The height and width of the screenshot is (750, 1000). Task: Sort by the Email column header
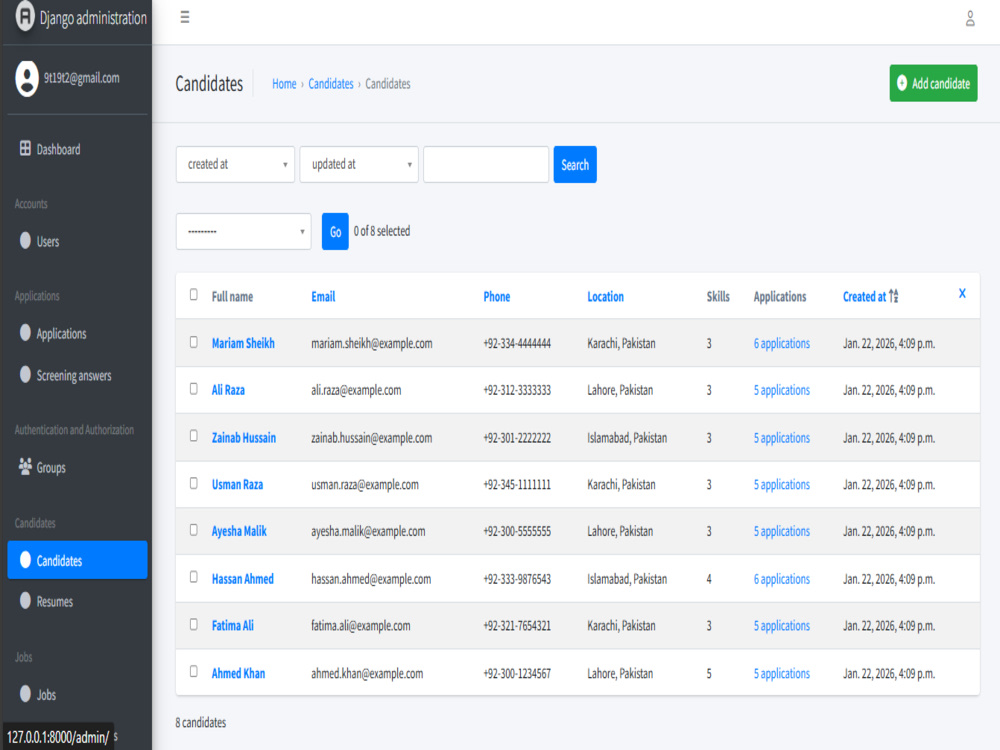coord(323,297)
